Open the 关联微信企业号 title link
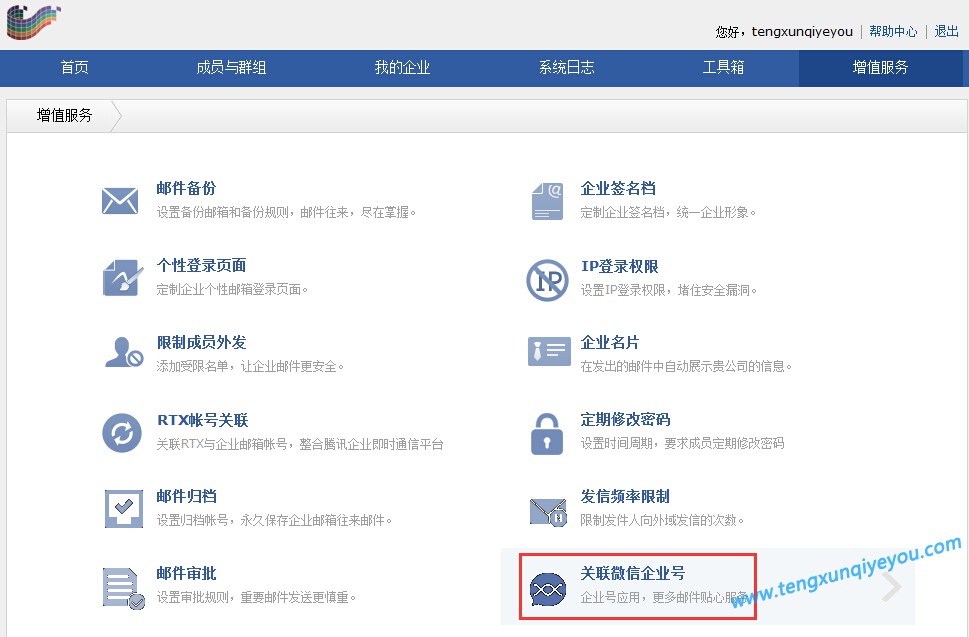This screenshot has height=637, width=969. click(x=633, y=573)
